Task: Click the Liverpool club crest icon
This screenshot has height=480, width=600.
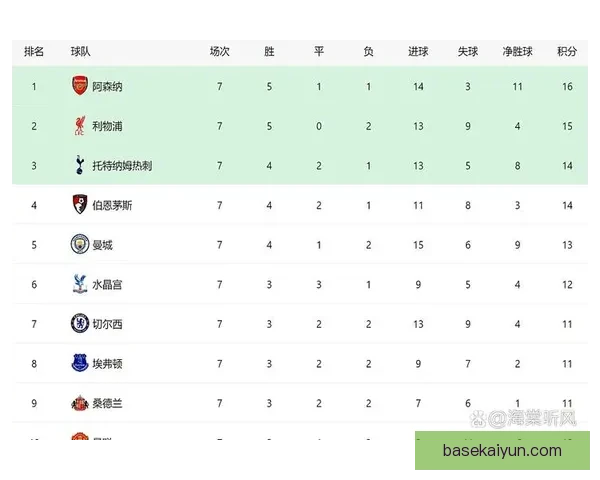Action: coord(80,126)
